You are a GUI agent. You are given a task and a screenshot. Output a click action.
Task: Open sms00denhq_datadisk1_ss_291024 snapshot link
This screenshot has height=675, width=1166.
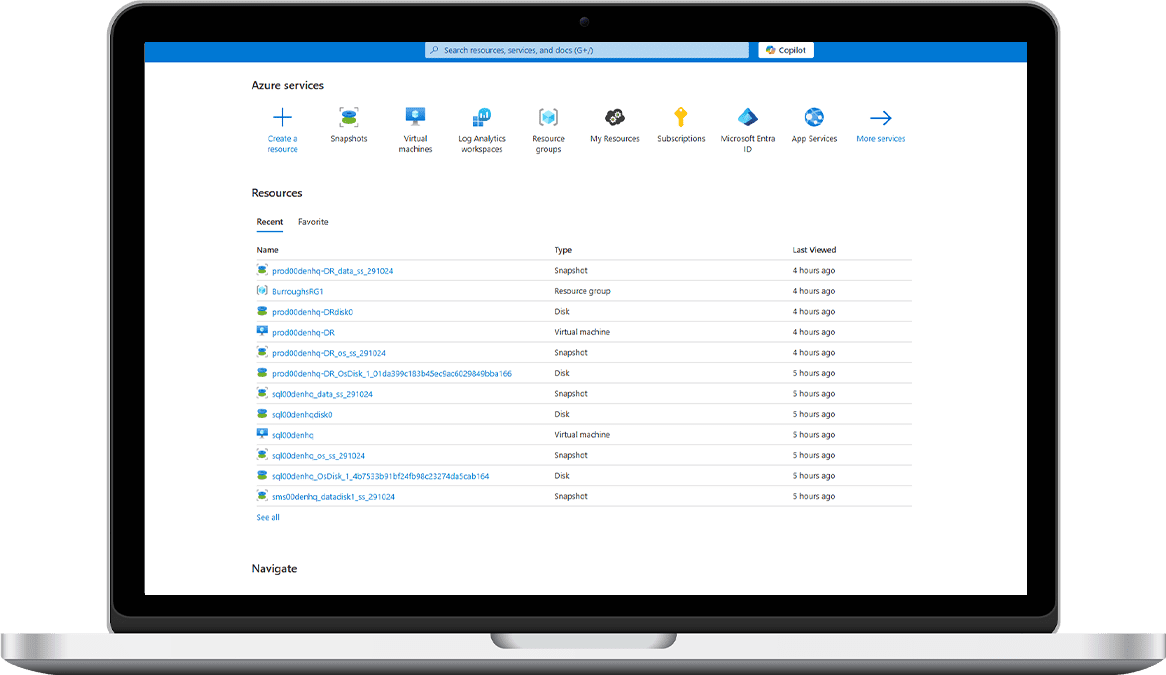(x=333, y=497)
